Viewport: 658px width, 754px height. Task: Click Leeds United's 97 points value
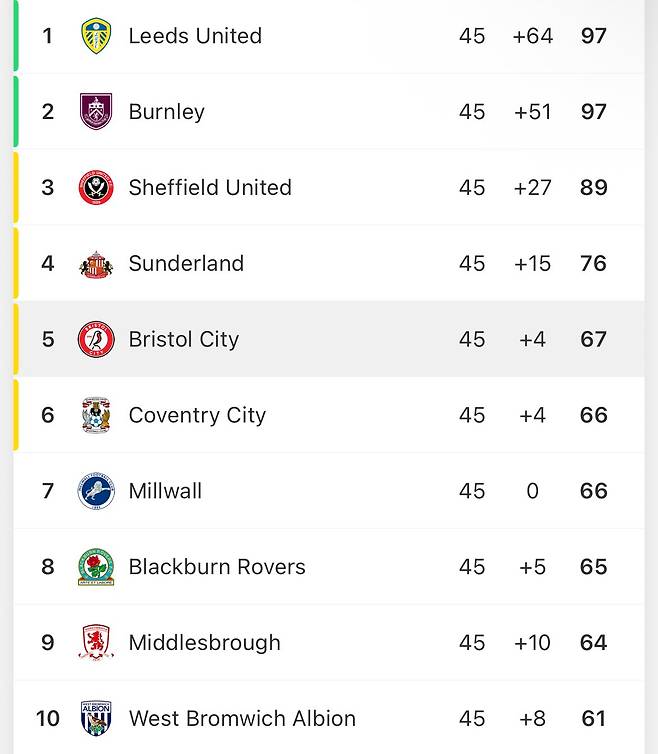[593, 36]
